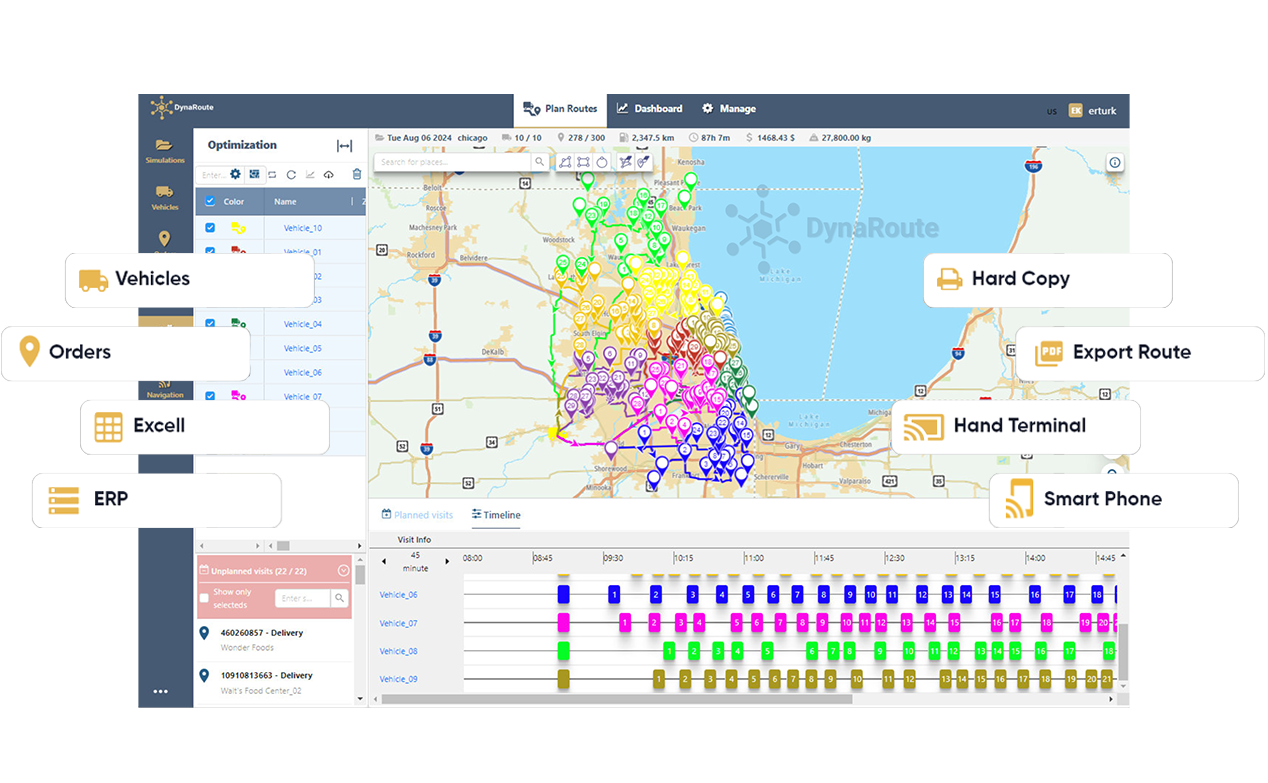Click the left arrow beside 45 minute
This screenshot has height=783, width=1268.
click(x=385, y=561)
